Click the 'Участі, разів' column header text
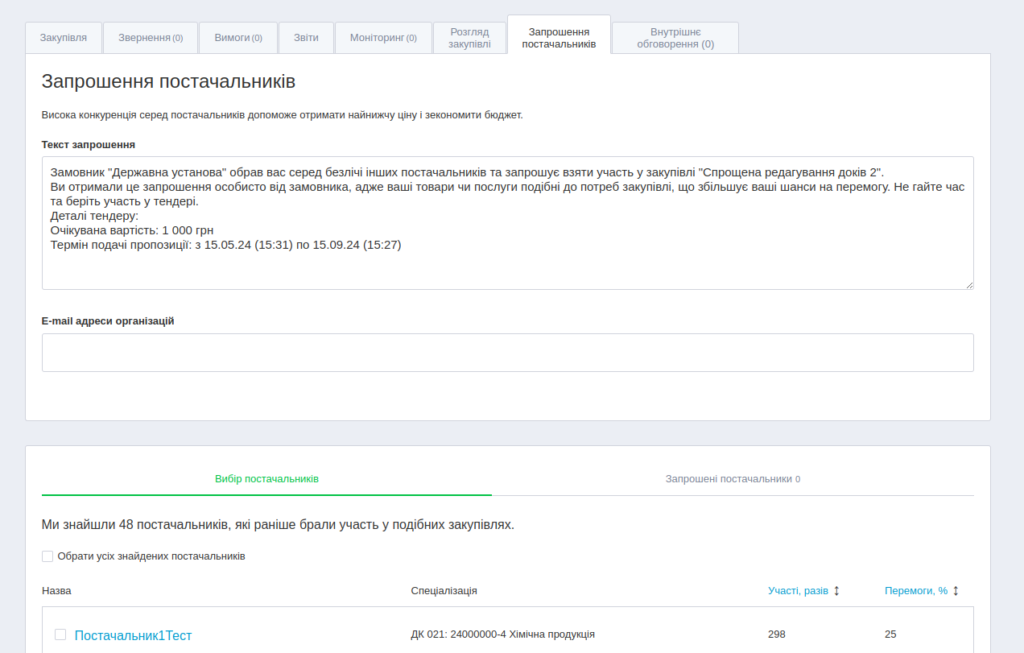The width and height of the screenshot is (1024, 653). coord(797,591)
